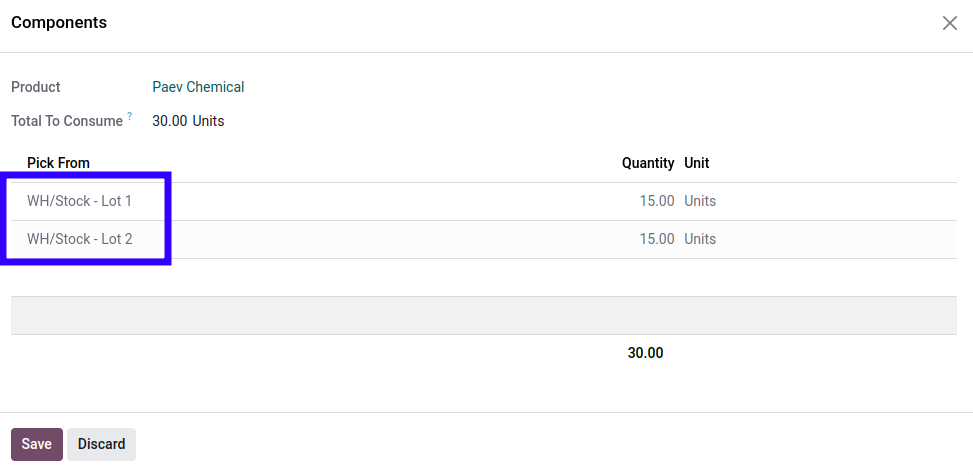Sort by the Pick From column header
Image resolution: width=973 pixels, height=475 pixels.
58,163
